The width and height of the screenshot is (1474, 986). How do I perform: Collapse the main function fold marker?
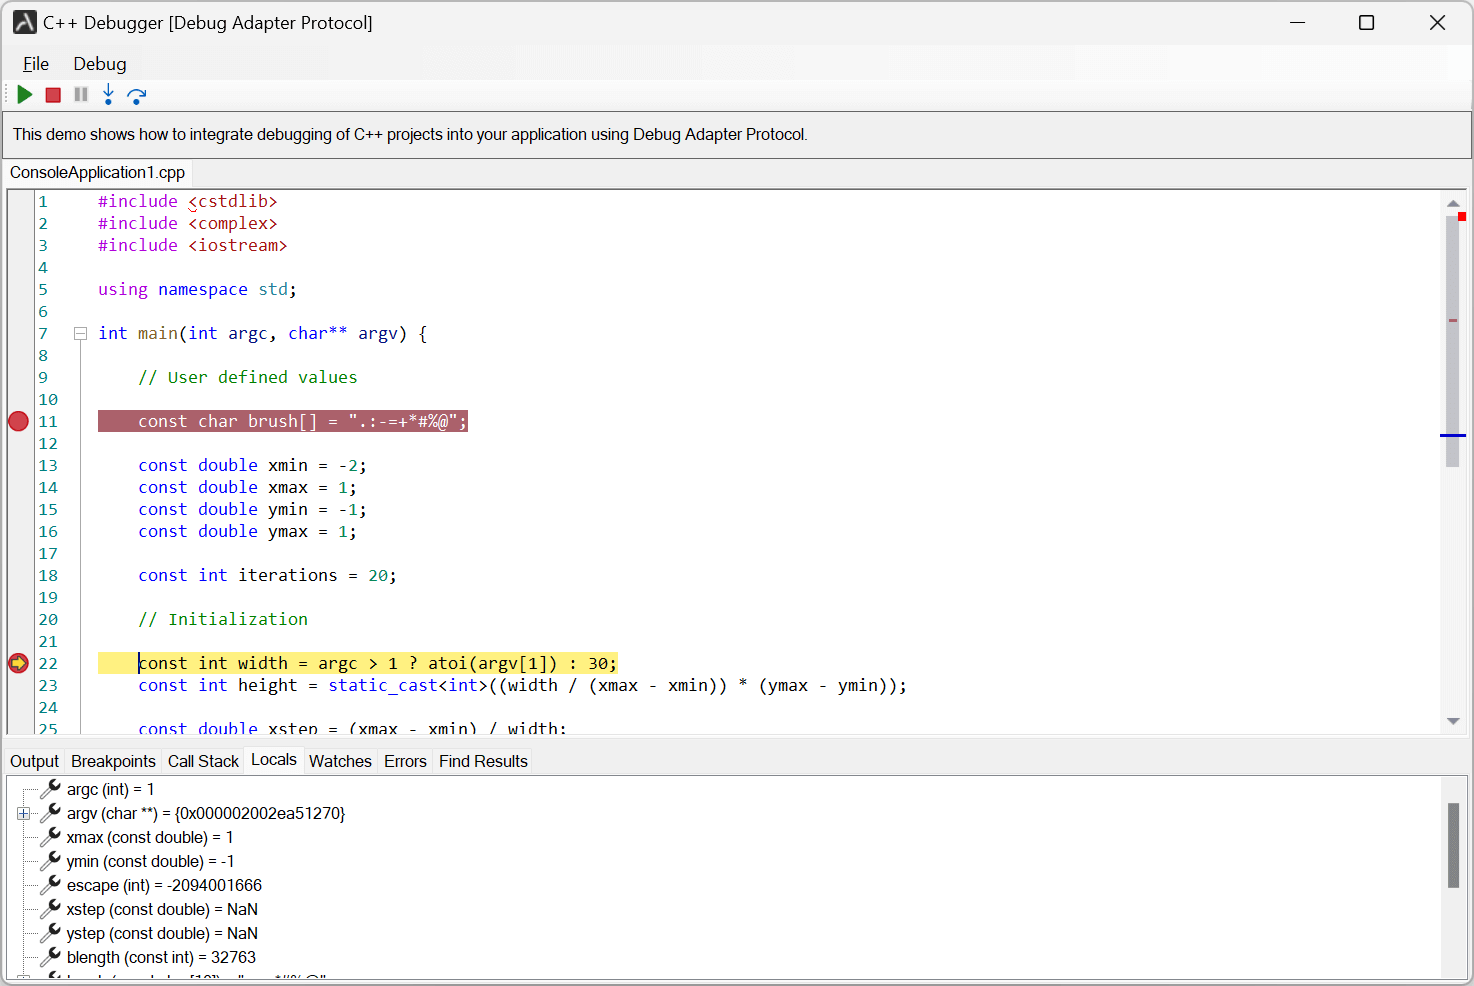click(x=80, y=334)
